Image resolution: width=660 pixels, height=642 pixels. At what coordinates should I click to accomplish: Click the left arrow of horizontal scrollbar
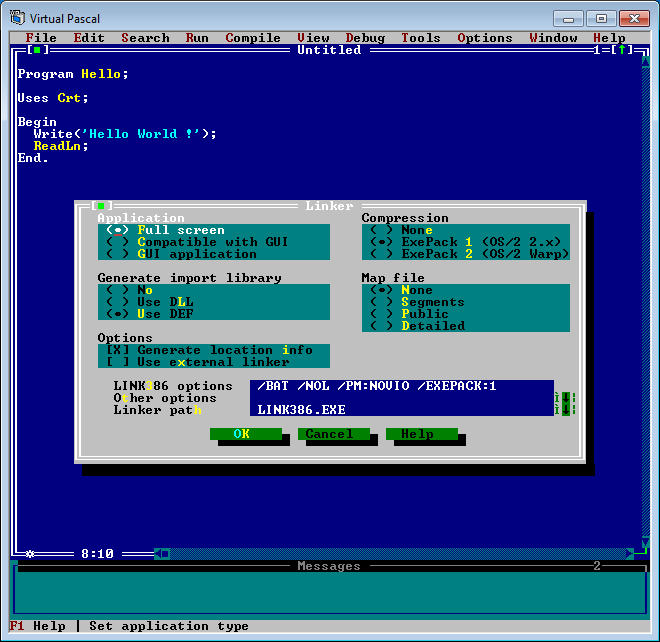coord(164,553)
